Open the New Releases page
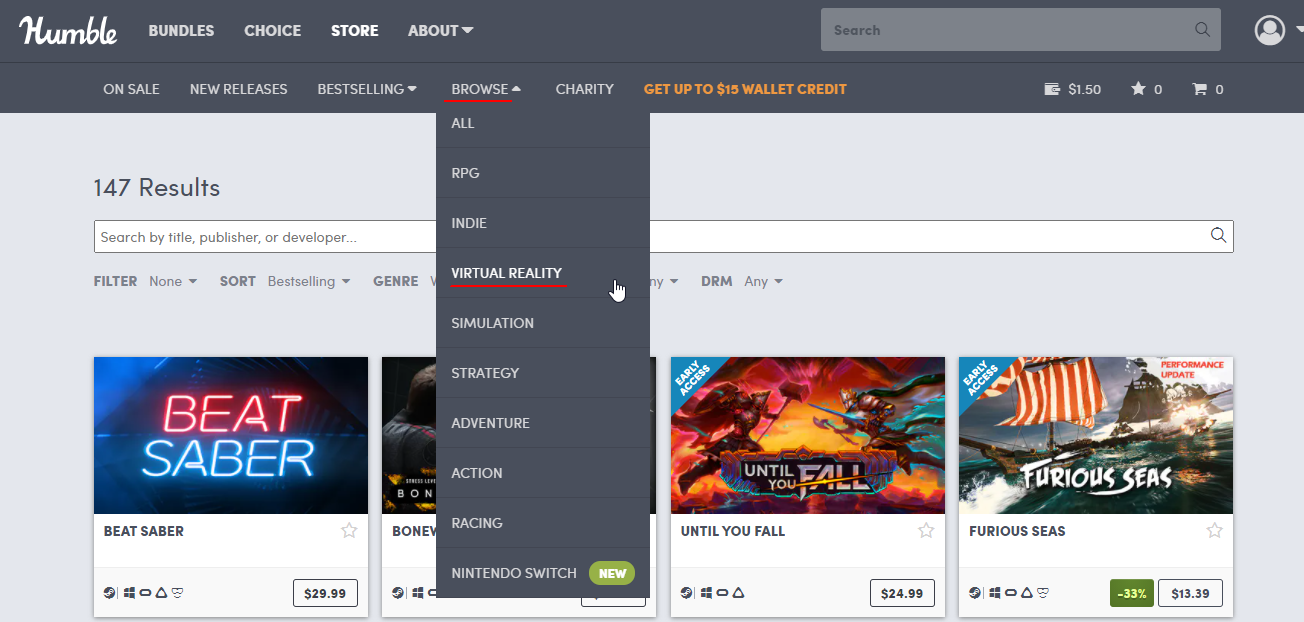 [238, 89]
